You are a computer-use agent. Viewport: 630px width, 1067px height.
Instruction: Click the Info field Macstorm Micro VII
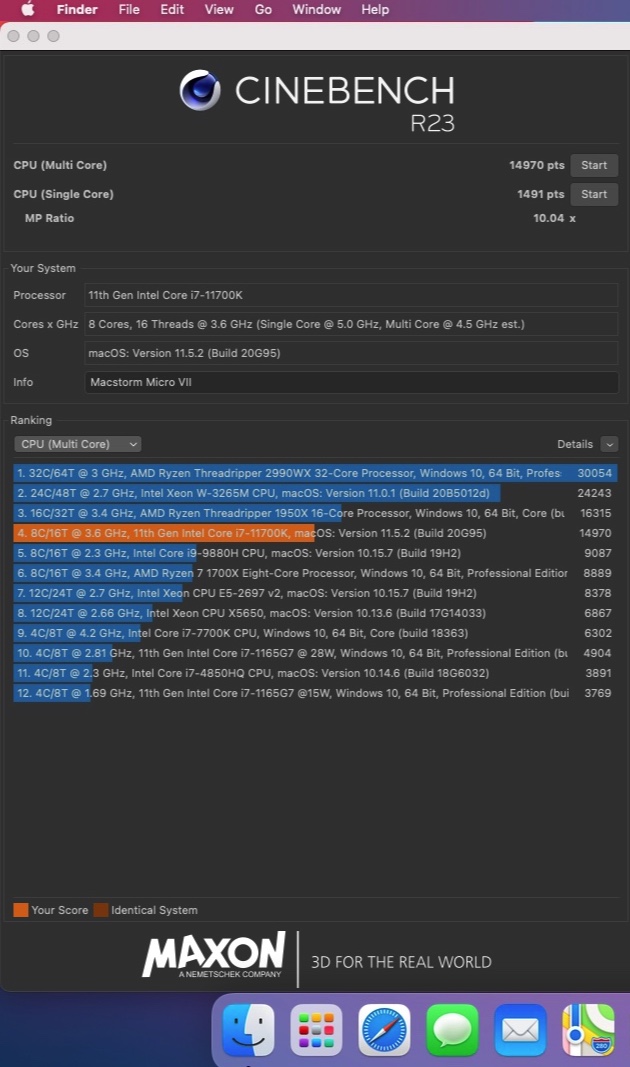pyautogui.click(x=351, y=382)
